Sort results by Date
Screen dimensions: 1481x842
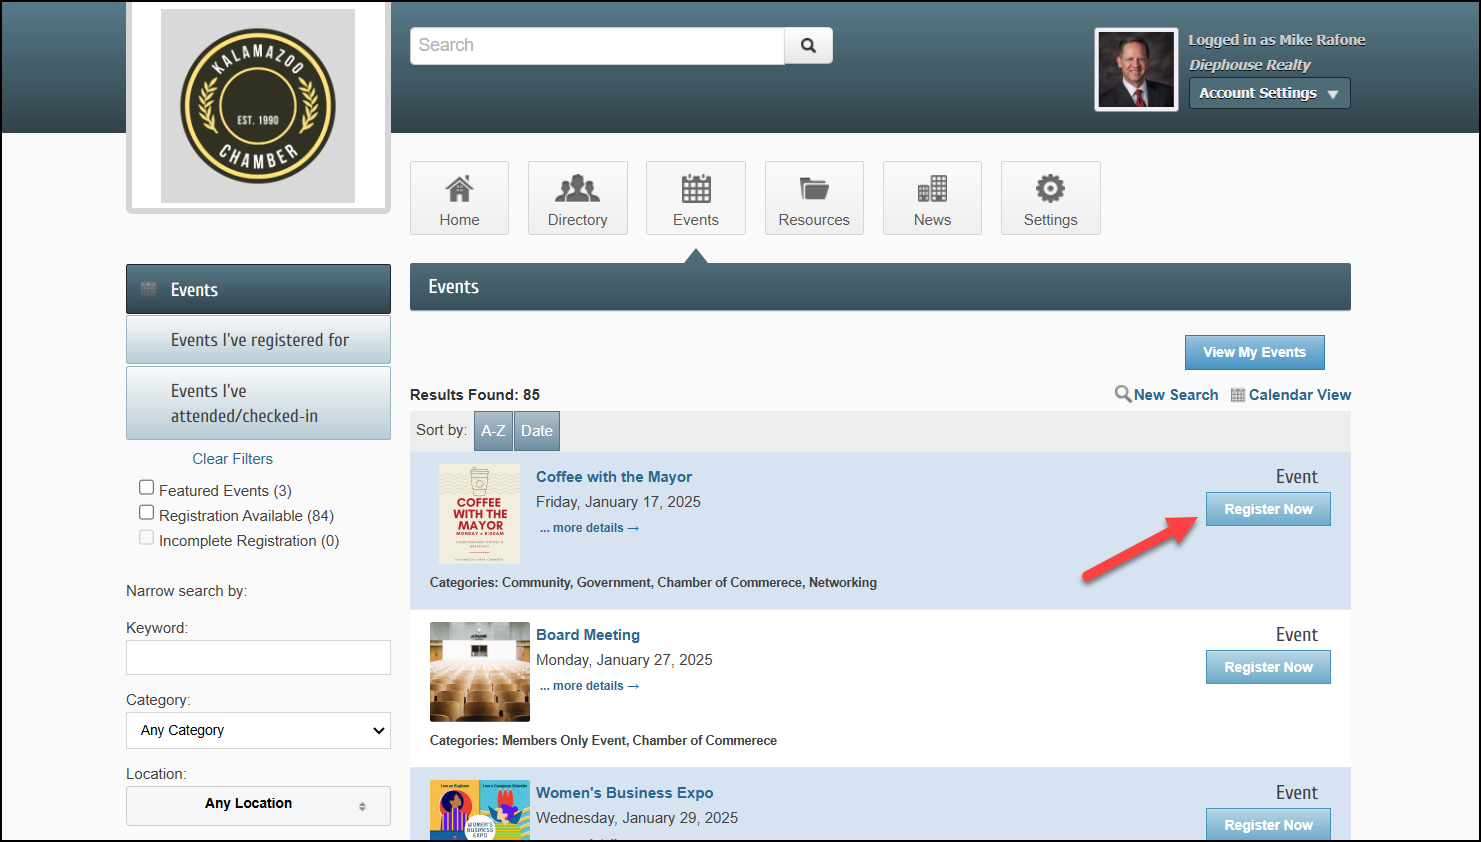(x=536, y=431)
